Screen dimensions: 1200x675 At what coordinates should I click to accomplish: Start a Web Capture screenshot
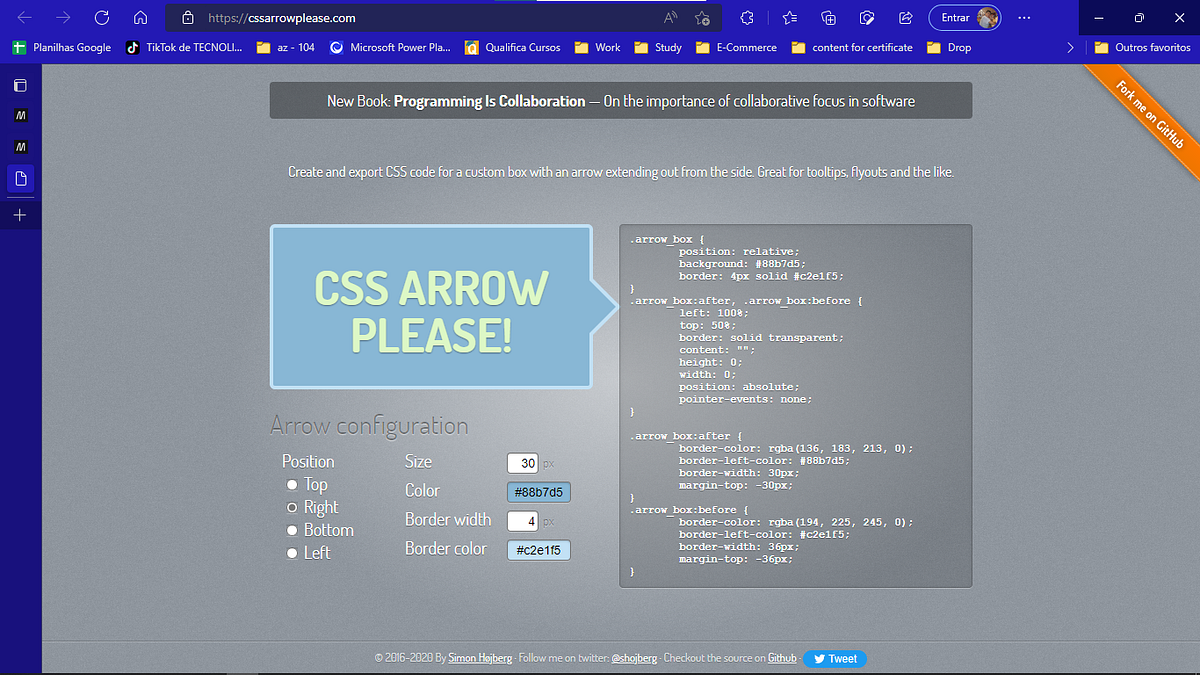(867, 17)
